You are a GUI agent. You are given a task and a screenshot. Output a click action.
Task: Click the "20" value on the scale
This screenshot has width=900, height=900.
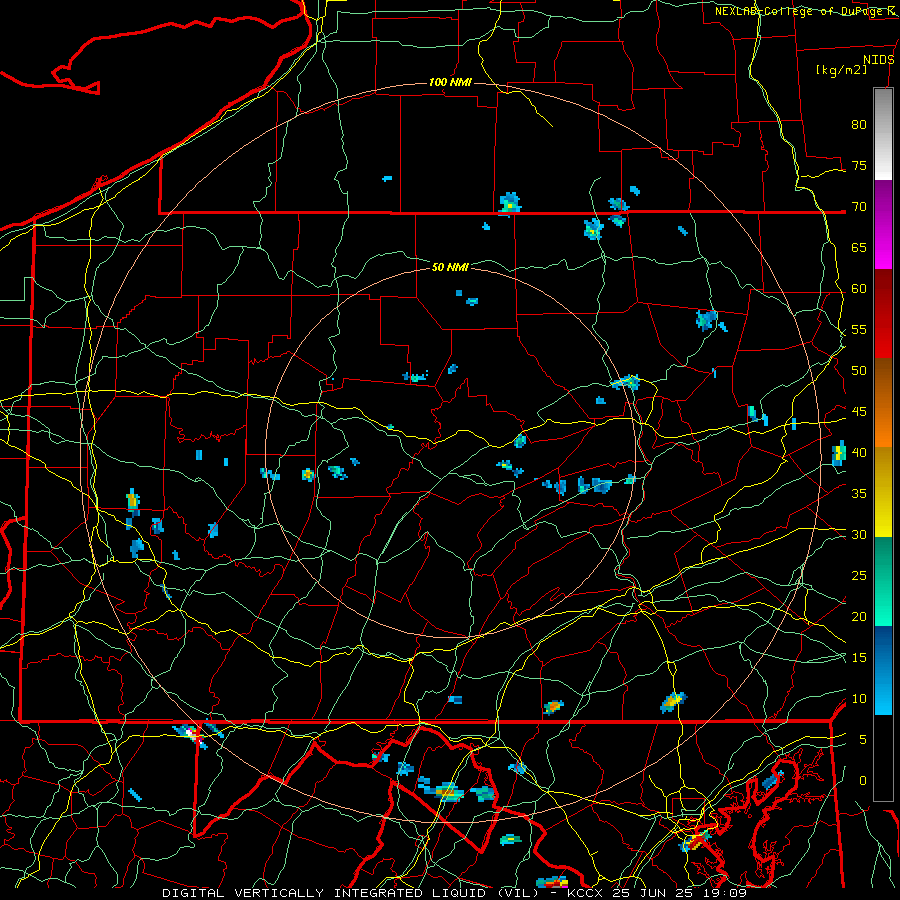pyautogui.click(x=859, y=616)
